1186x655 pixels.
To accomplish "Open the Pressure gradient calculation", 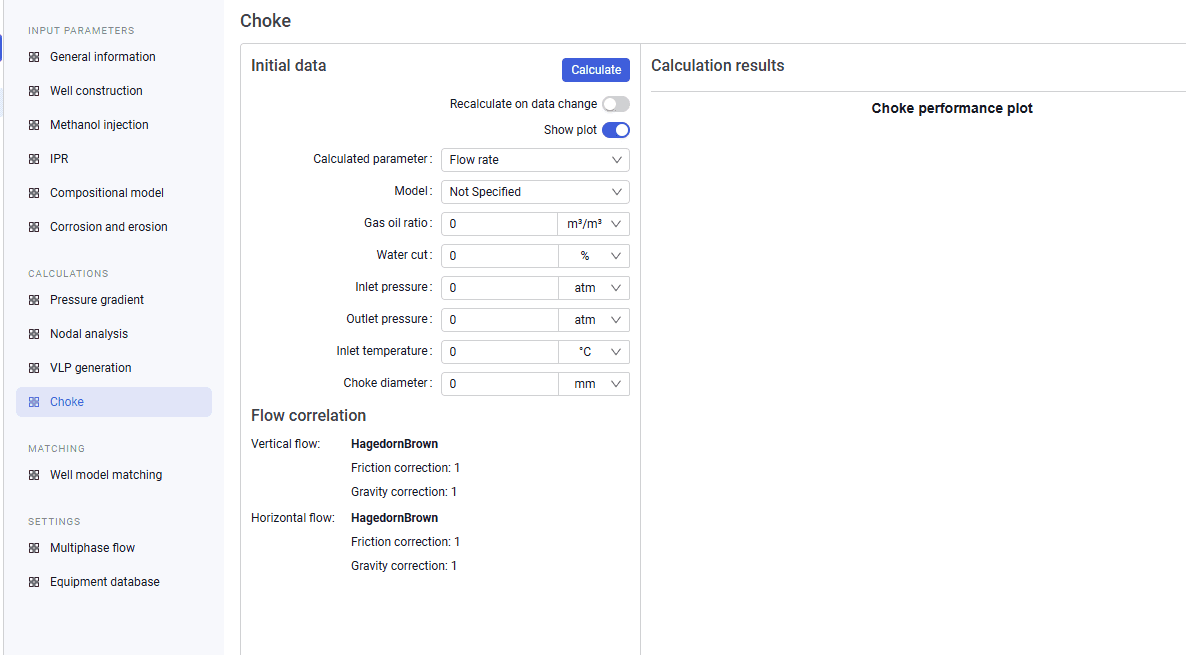I will (x=97, y=300).
